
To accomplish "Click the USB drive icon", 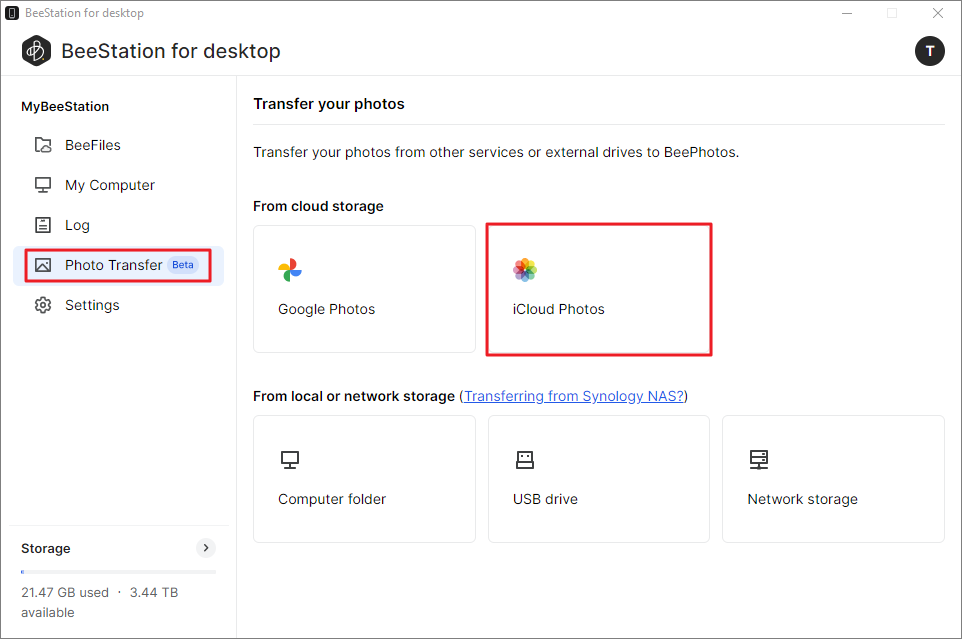I will tap(525, 460).
